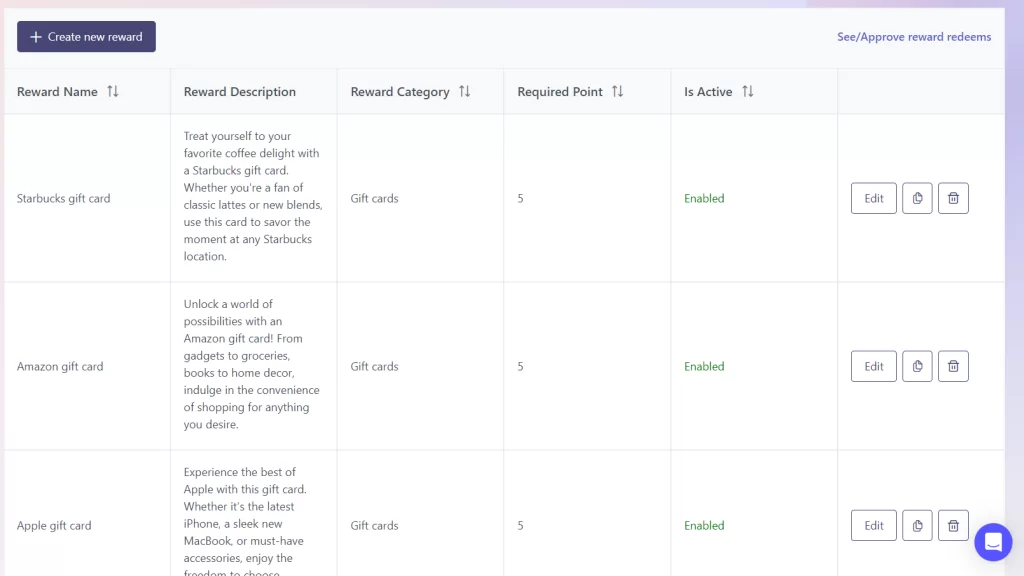Open the chat support widget
1024x576 pixels.
click(x=993, y=542)
